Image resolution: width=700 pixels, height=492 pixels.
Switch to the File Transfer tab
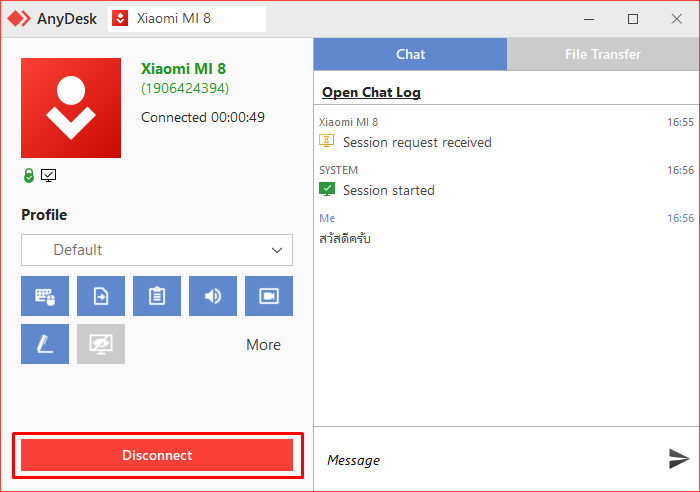(x=603, y=54)
